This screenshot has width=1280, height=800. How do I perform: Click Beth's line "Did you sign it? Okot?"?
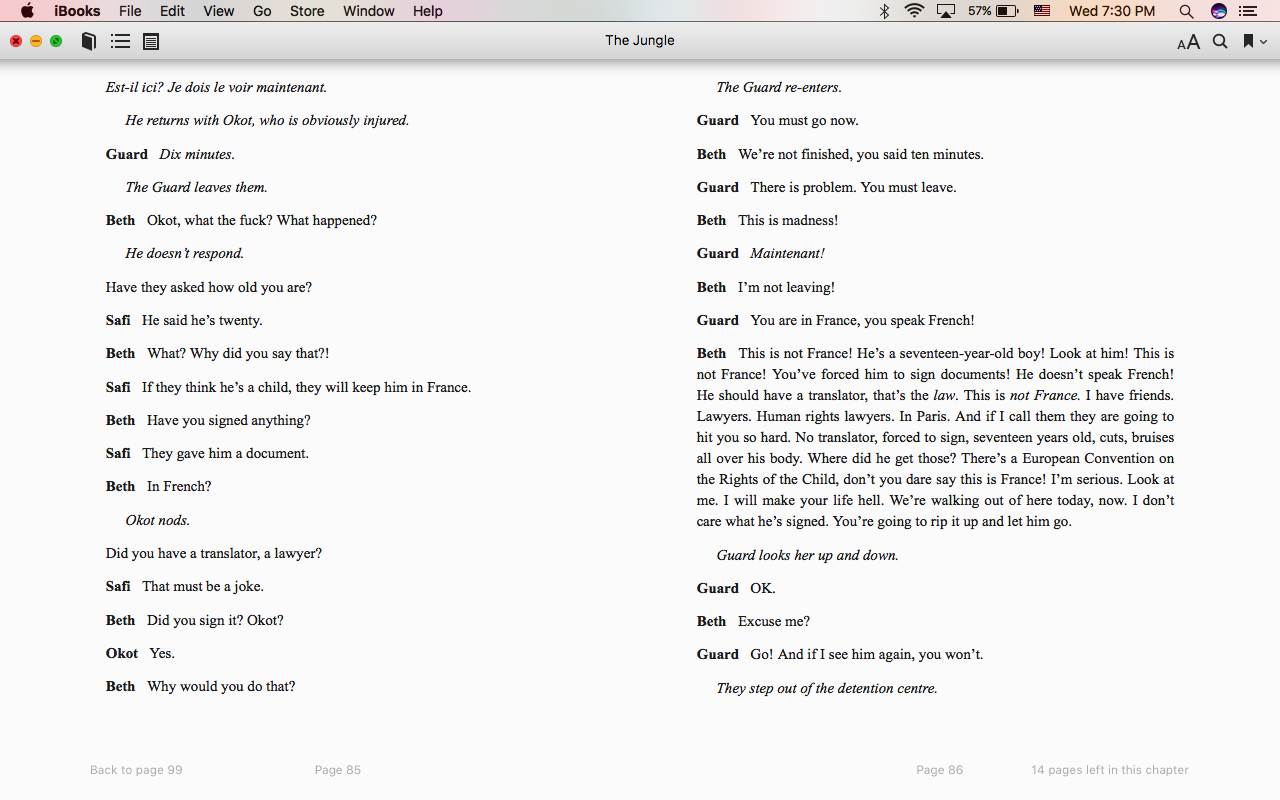(x=215, y=621)
